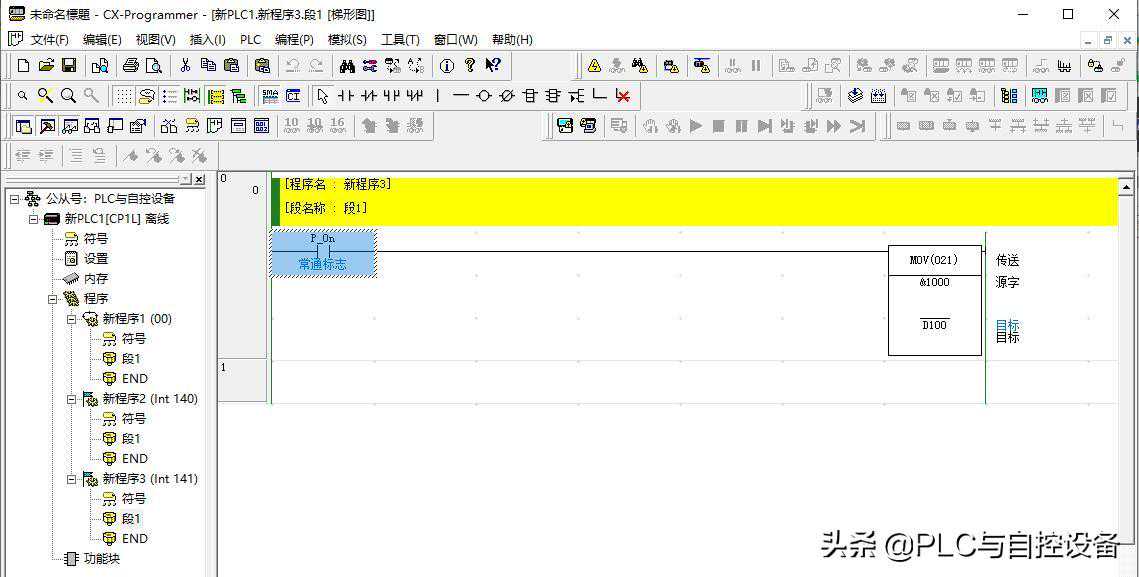1139x577 pixels.
Task: Click the Print icon in toolbar
Action: (x=130, y=66)
